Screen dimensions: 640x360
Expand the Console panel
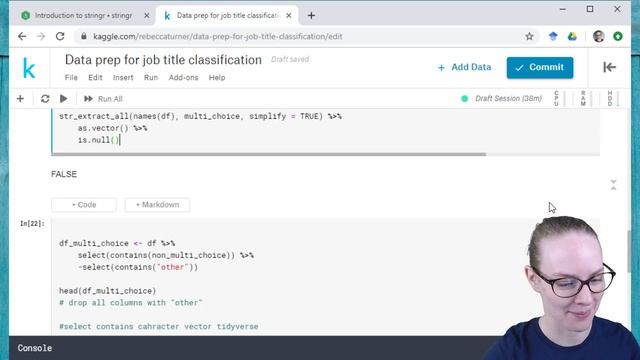point(35,348)
